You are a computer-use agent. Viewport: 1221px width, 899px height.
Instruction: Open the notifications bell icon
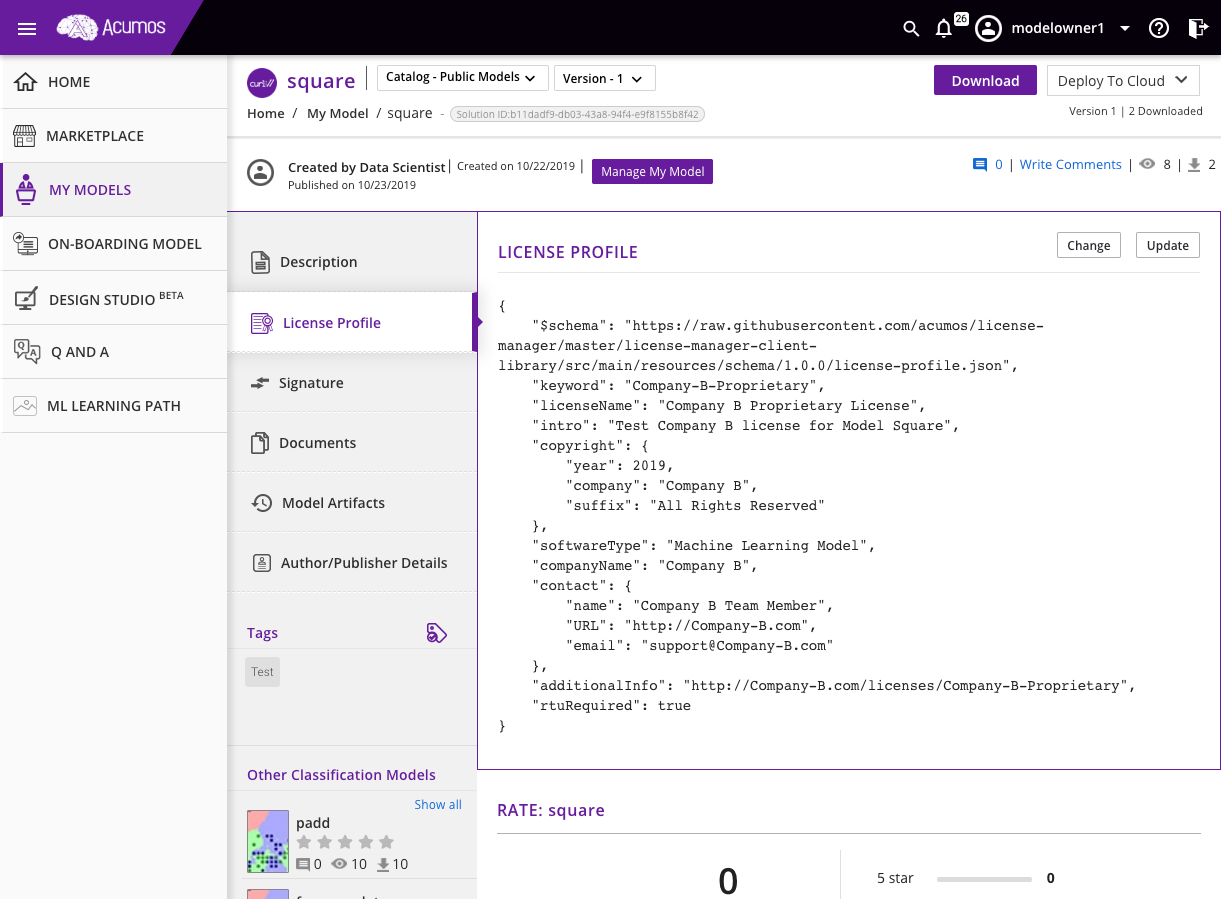tap(943, 29)
